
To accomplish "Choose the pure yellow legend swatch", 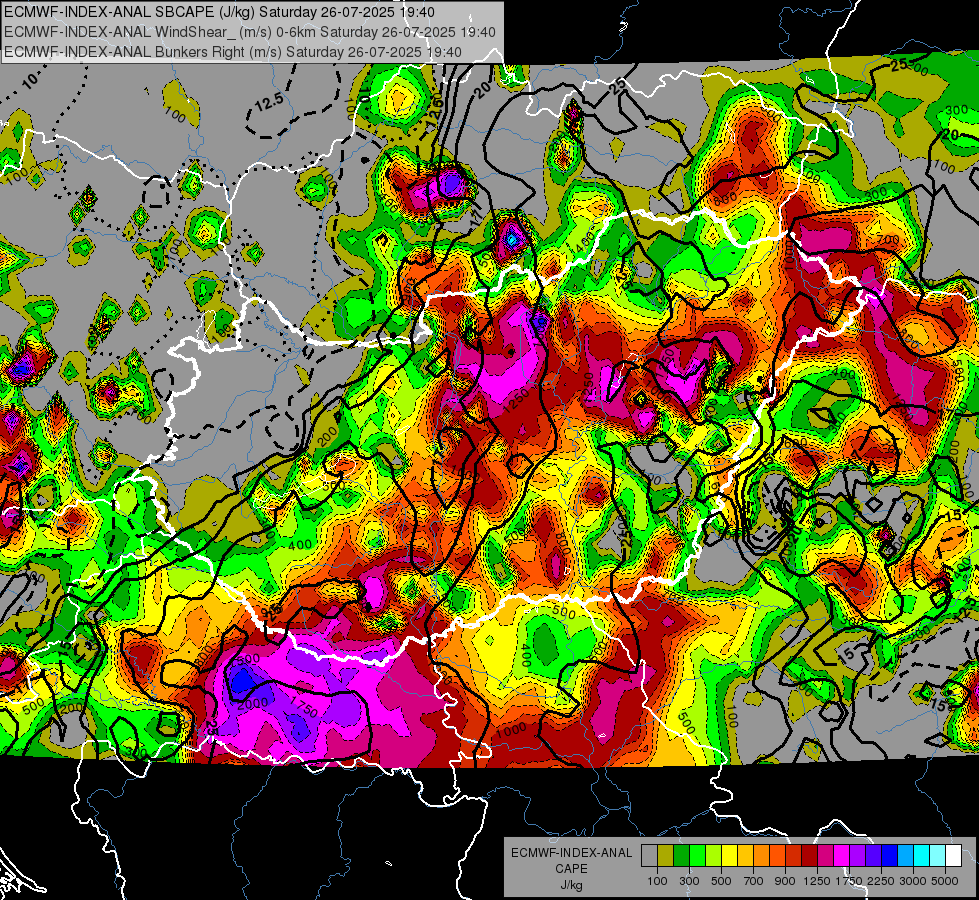I will [730, 855].
